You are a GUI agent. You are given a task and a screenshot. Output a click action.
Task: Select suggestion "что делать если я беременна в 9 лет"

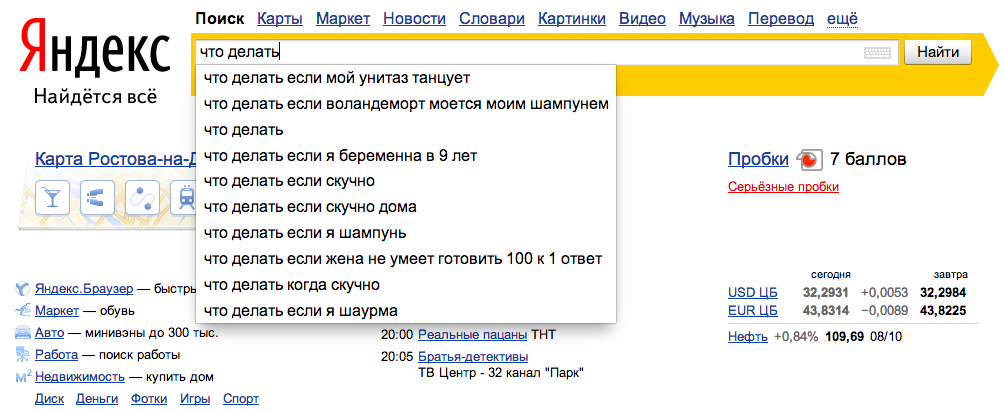406,156
